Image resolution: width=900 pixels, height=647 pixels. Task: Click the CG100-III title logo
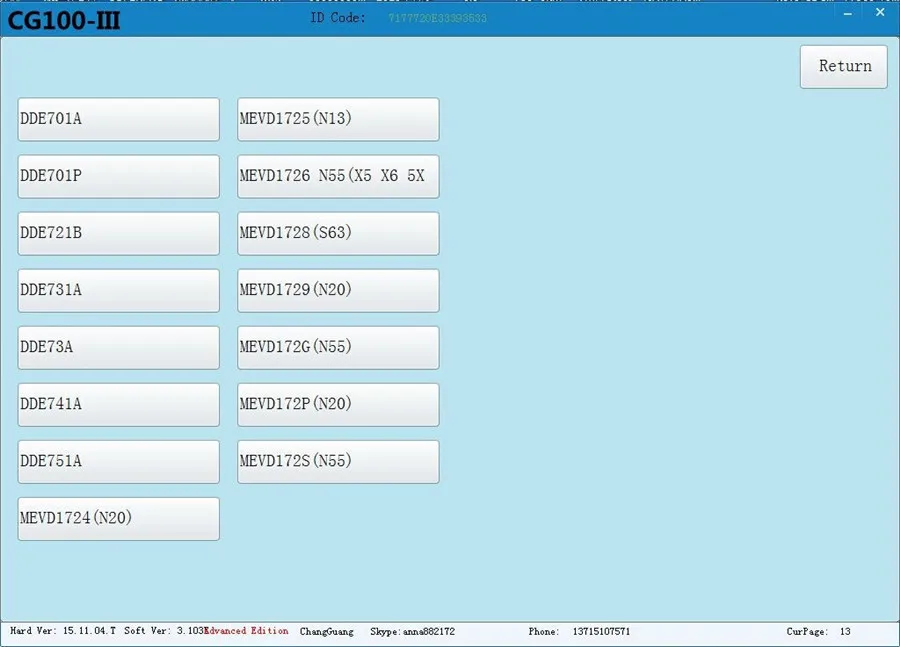click(64, 21)
